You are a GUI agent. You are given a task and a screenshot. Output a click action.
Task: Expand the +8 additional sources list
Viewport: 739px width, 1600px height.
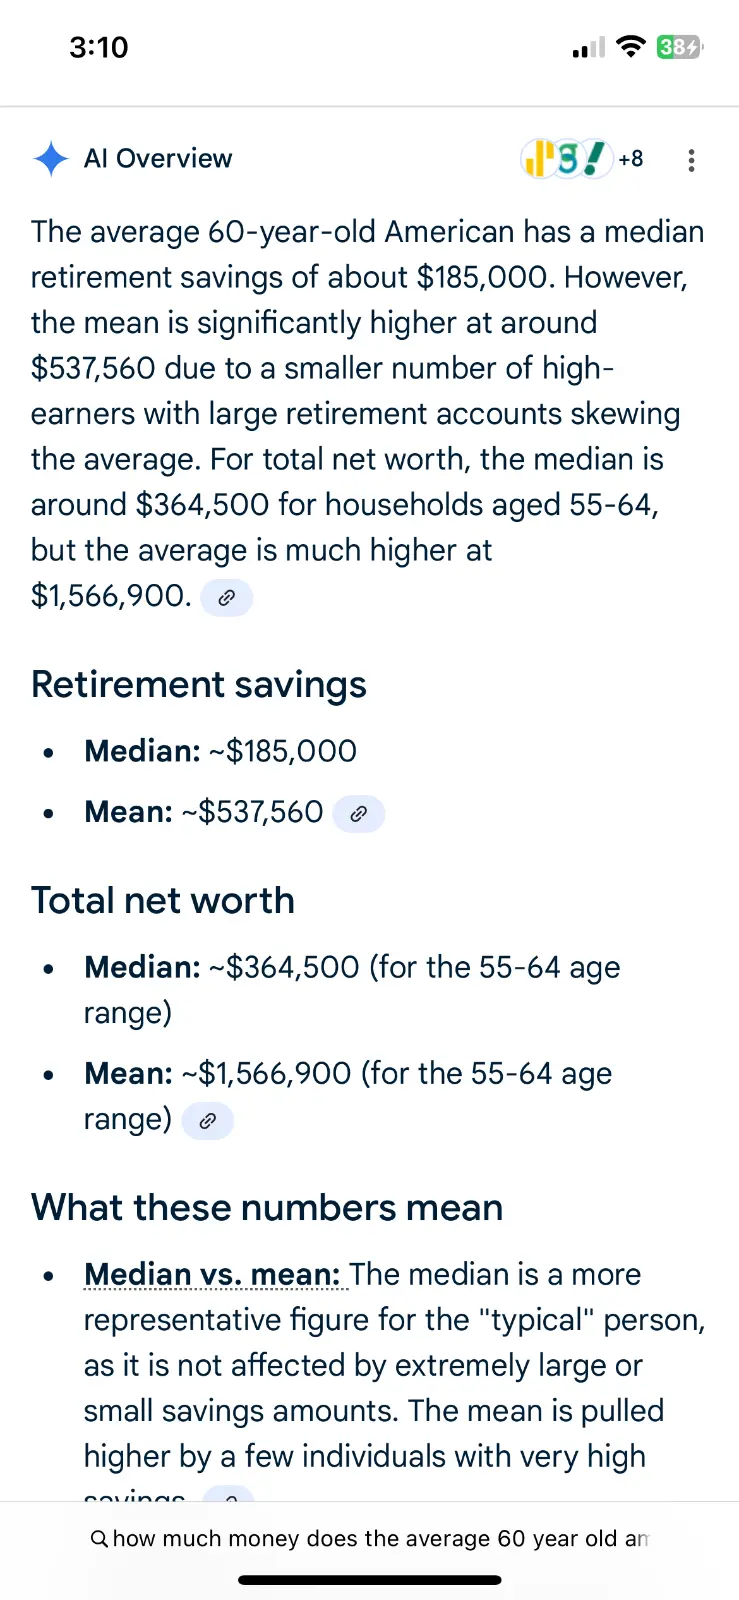tap(631, 159)
